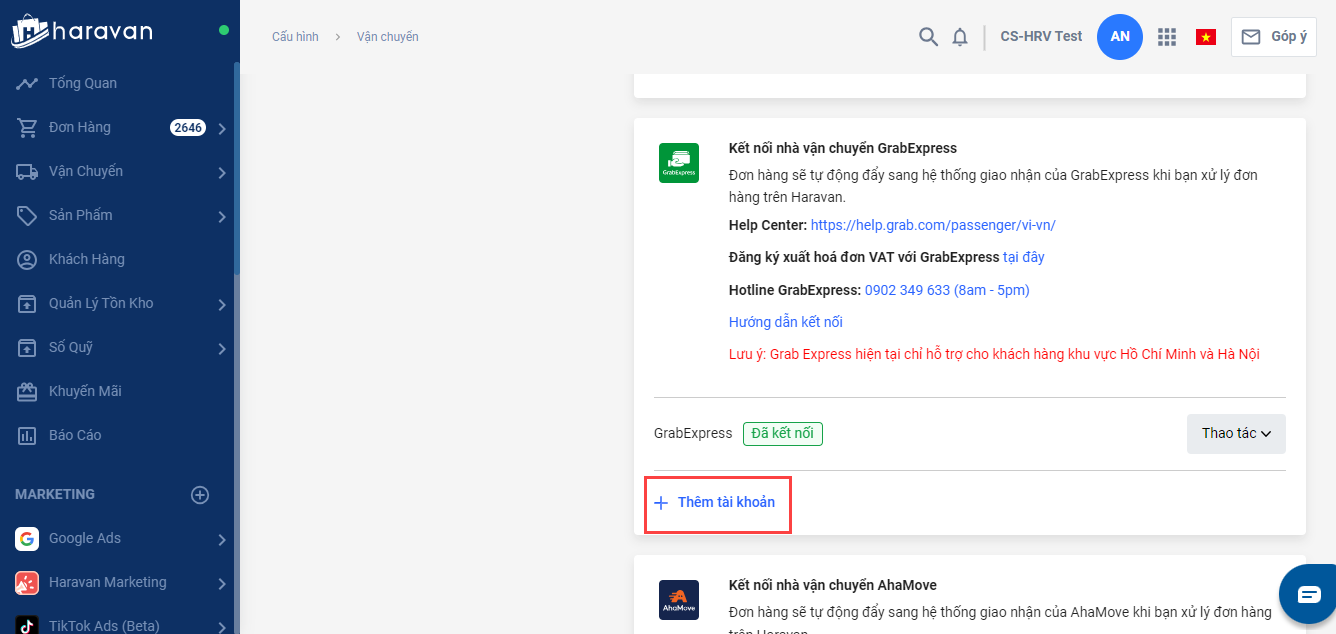Select Báo Cáo in the sidebar
The width and height of the screenshot is (1336, 634).
(x=74, y=435)
